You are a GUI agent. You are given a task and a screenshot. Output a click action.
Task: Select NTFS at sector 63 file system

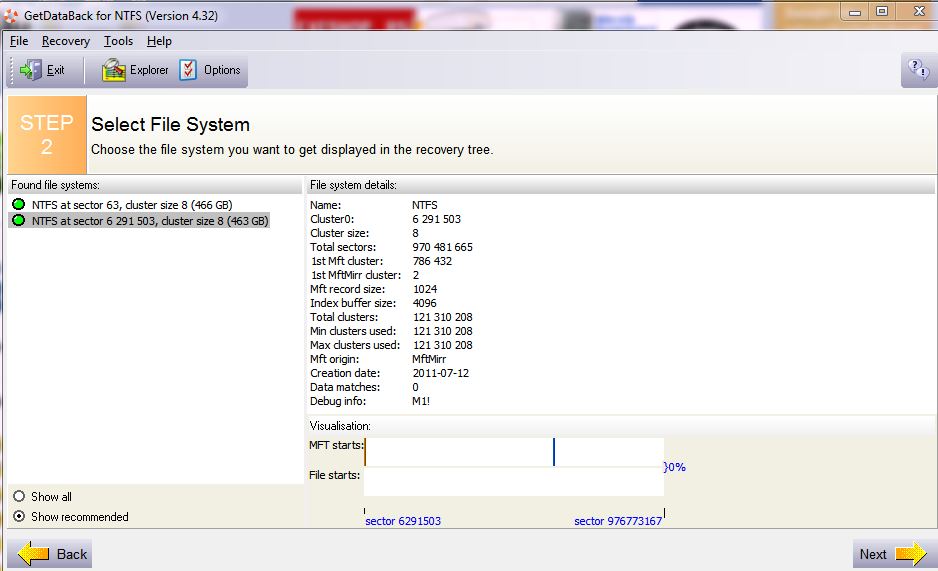tap(132, 204)
